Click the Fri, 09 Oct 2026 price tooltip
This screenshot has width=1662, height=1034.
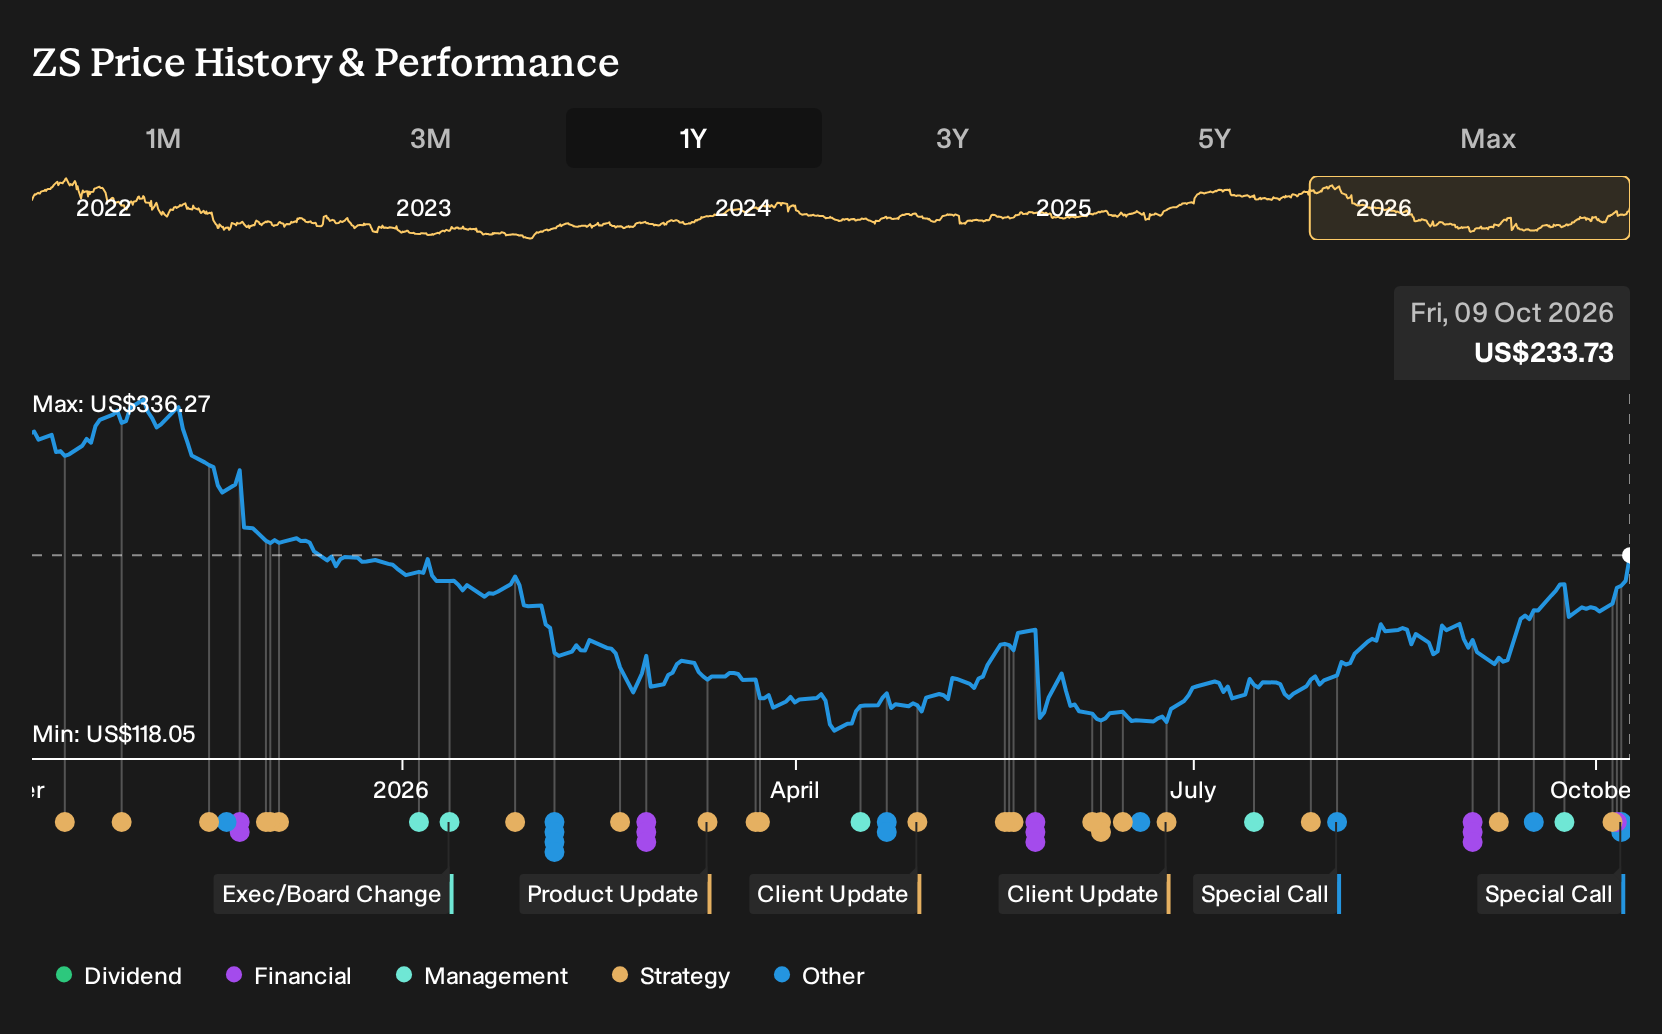point(1512,333)
